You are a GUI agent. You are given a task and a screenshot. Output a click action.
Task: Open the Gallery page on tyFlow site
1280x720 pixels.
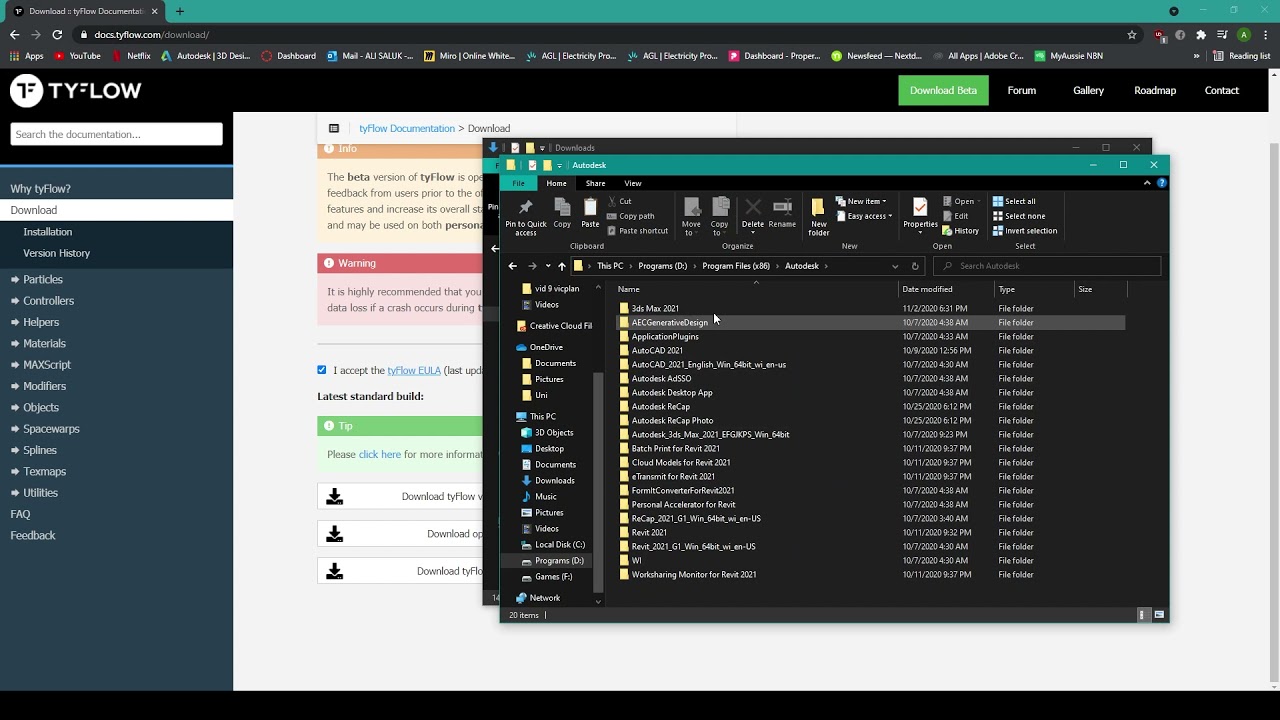pyautogui.click(x=1088, y=90)
